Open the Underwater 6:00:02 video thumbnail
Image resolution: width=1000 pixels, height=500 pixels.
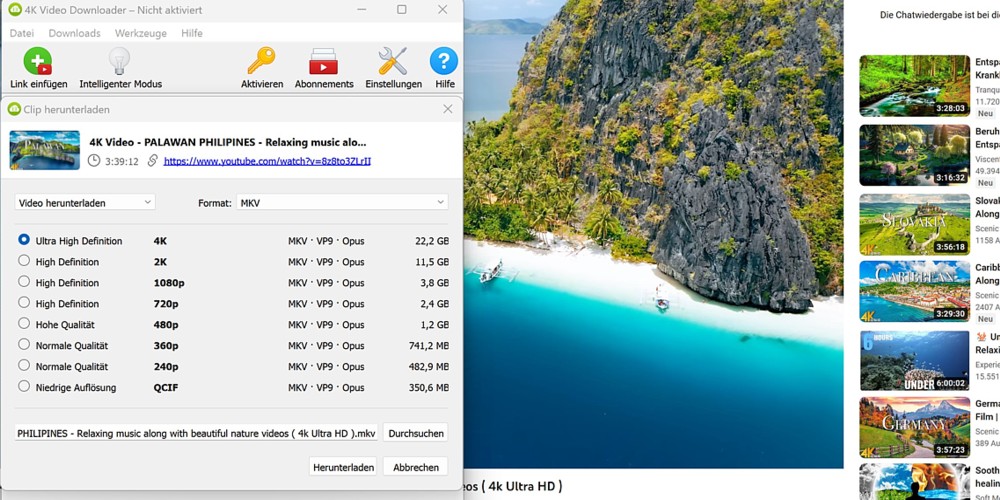pyautogui.click(x=915, y=360)
